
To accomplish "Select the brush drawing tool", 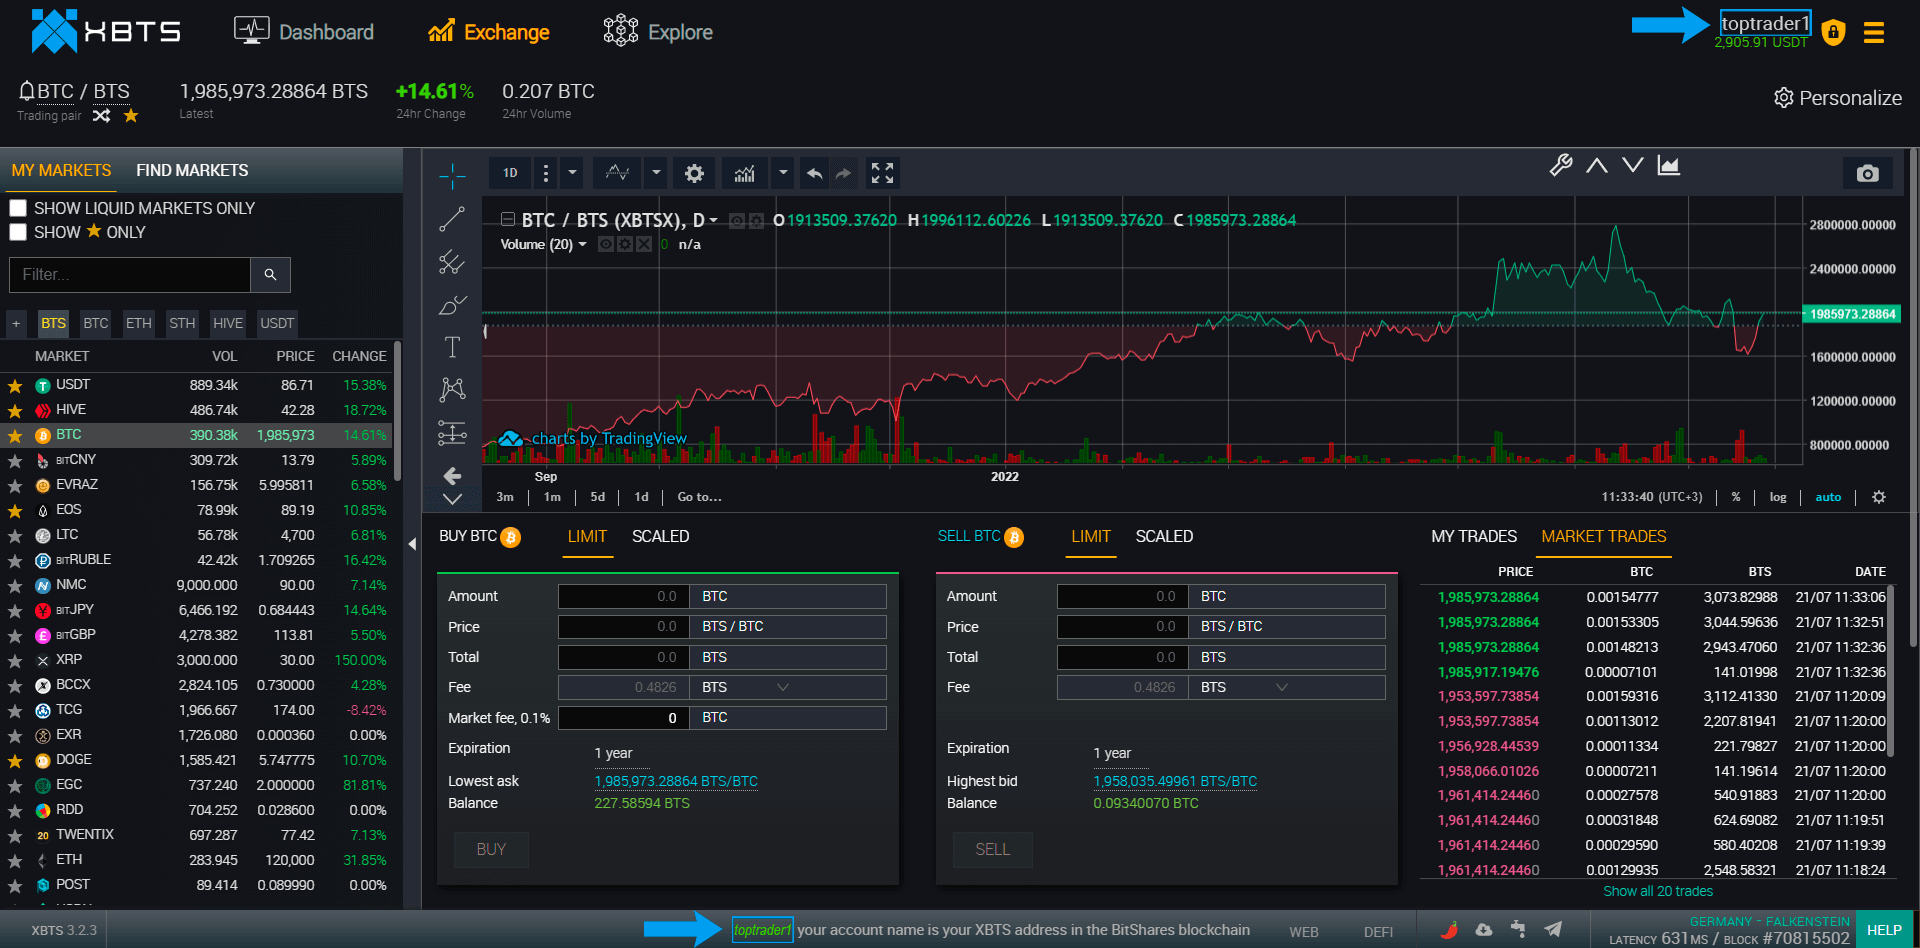I will (452, 304).
